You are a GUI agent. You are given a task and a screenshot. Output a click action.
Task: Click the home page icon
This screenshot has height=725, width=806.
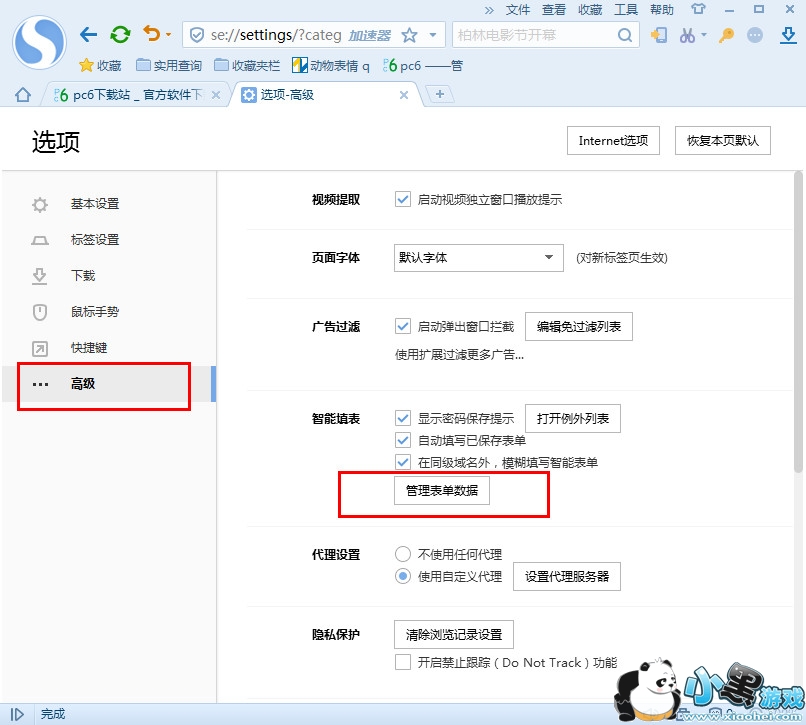23,95
